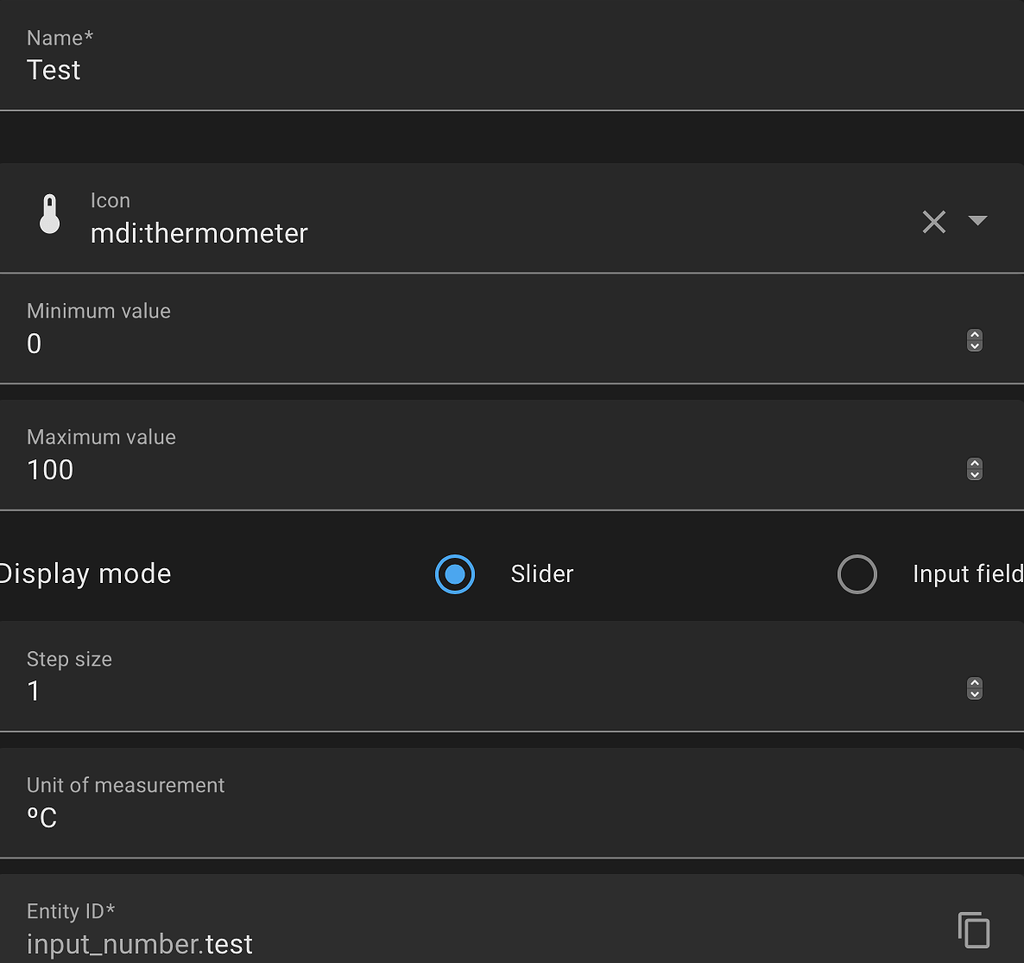This screenshot has width=1024, height=963.
Task: Increase Maximum value using up arrow
Action: pos(975,462)
